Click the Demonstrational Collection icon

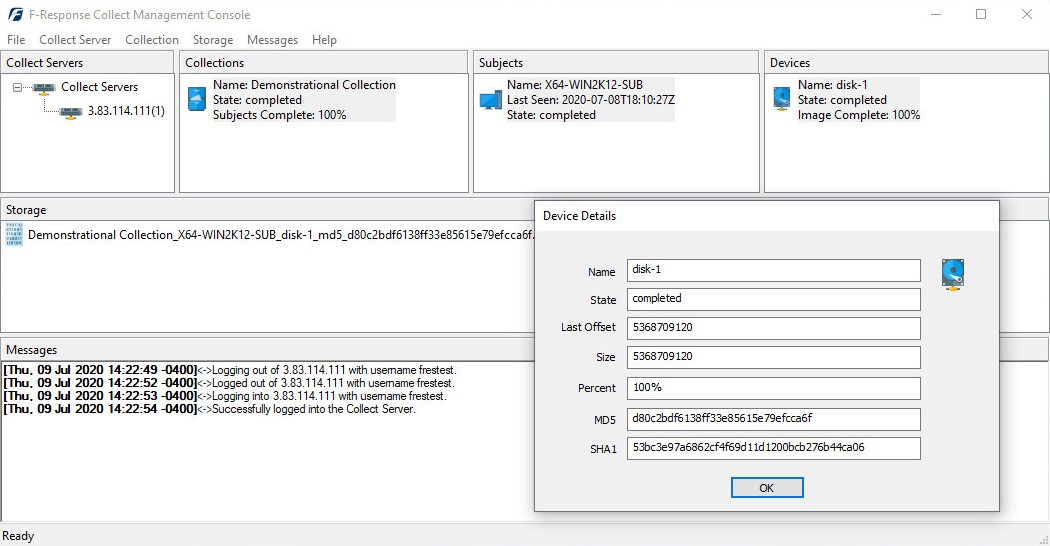pyautogui.click(x=197, y=99)
